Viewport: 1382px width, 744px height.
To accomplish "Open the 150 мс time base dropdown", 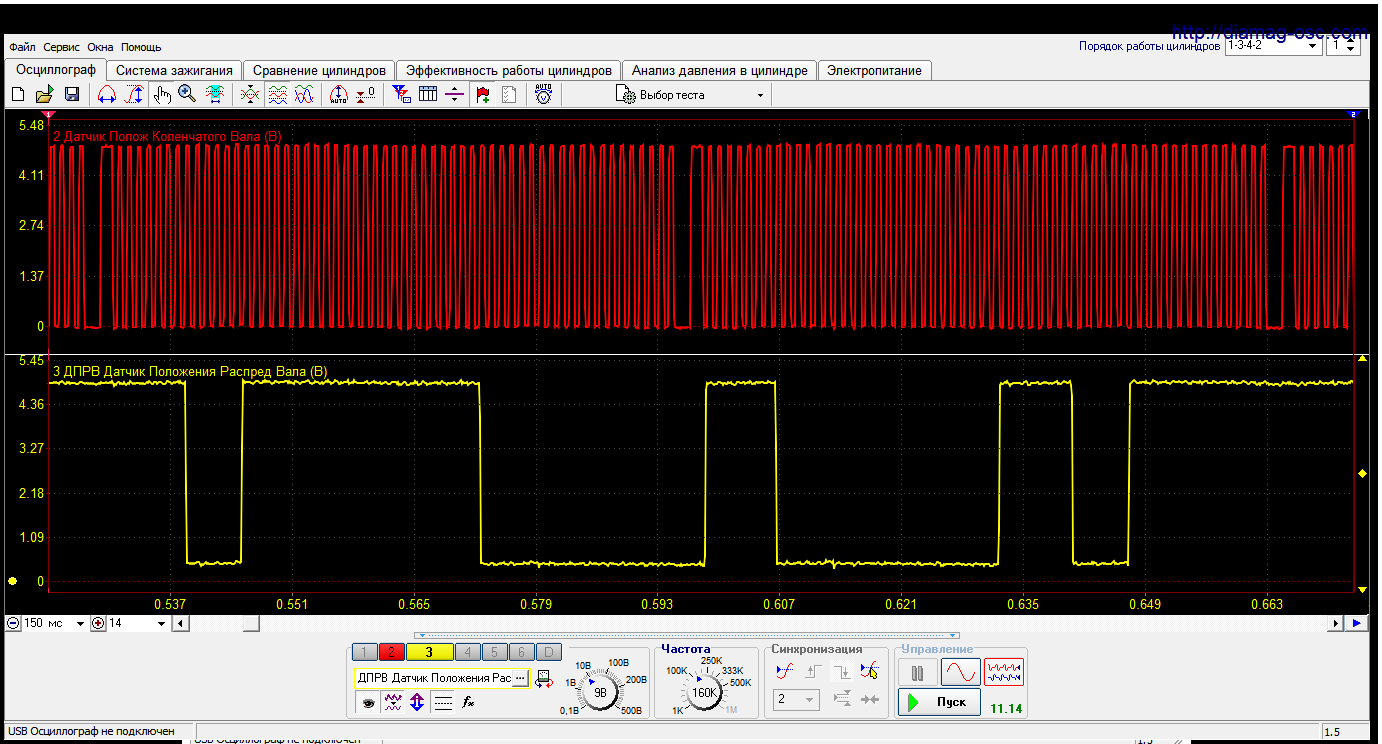I will point(80,623).
